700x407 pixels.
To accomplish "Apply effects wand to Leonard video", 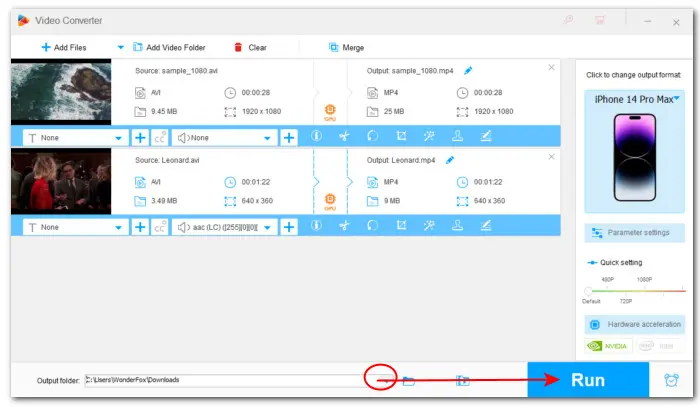I will click(429, 227).
